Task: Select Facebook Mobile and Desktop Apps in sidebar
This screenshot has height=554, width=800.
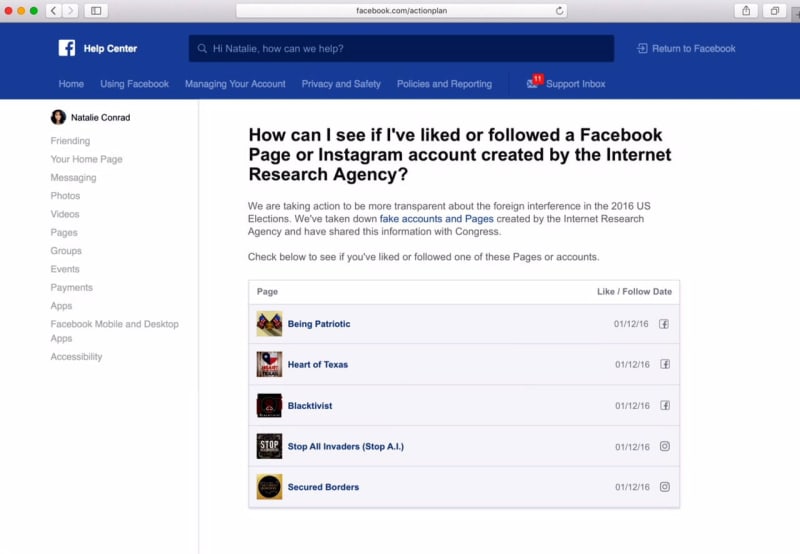Action: pyautogui.click(x=114, y=331)
